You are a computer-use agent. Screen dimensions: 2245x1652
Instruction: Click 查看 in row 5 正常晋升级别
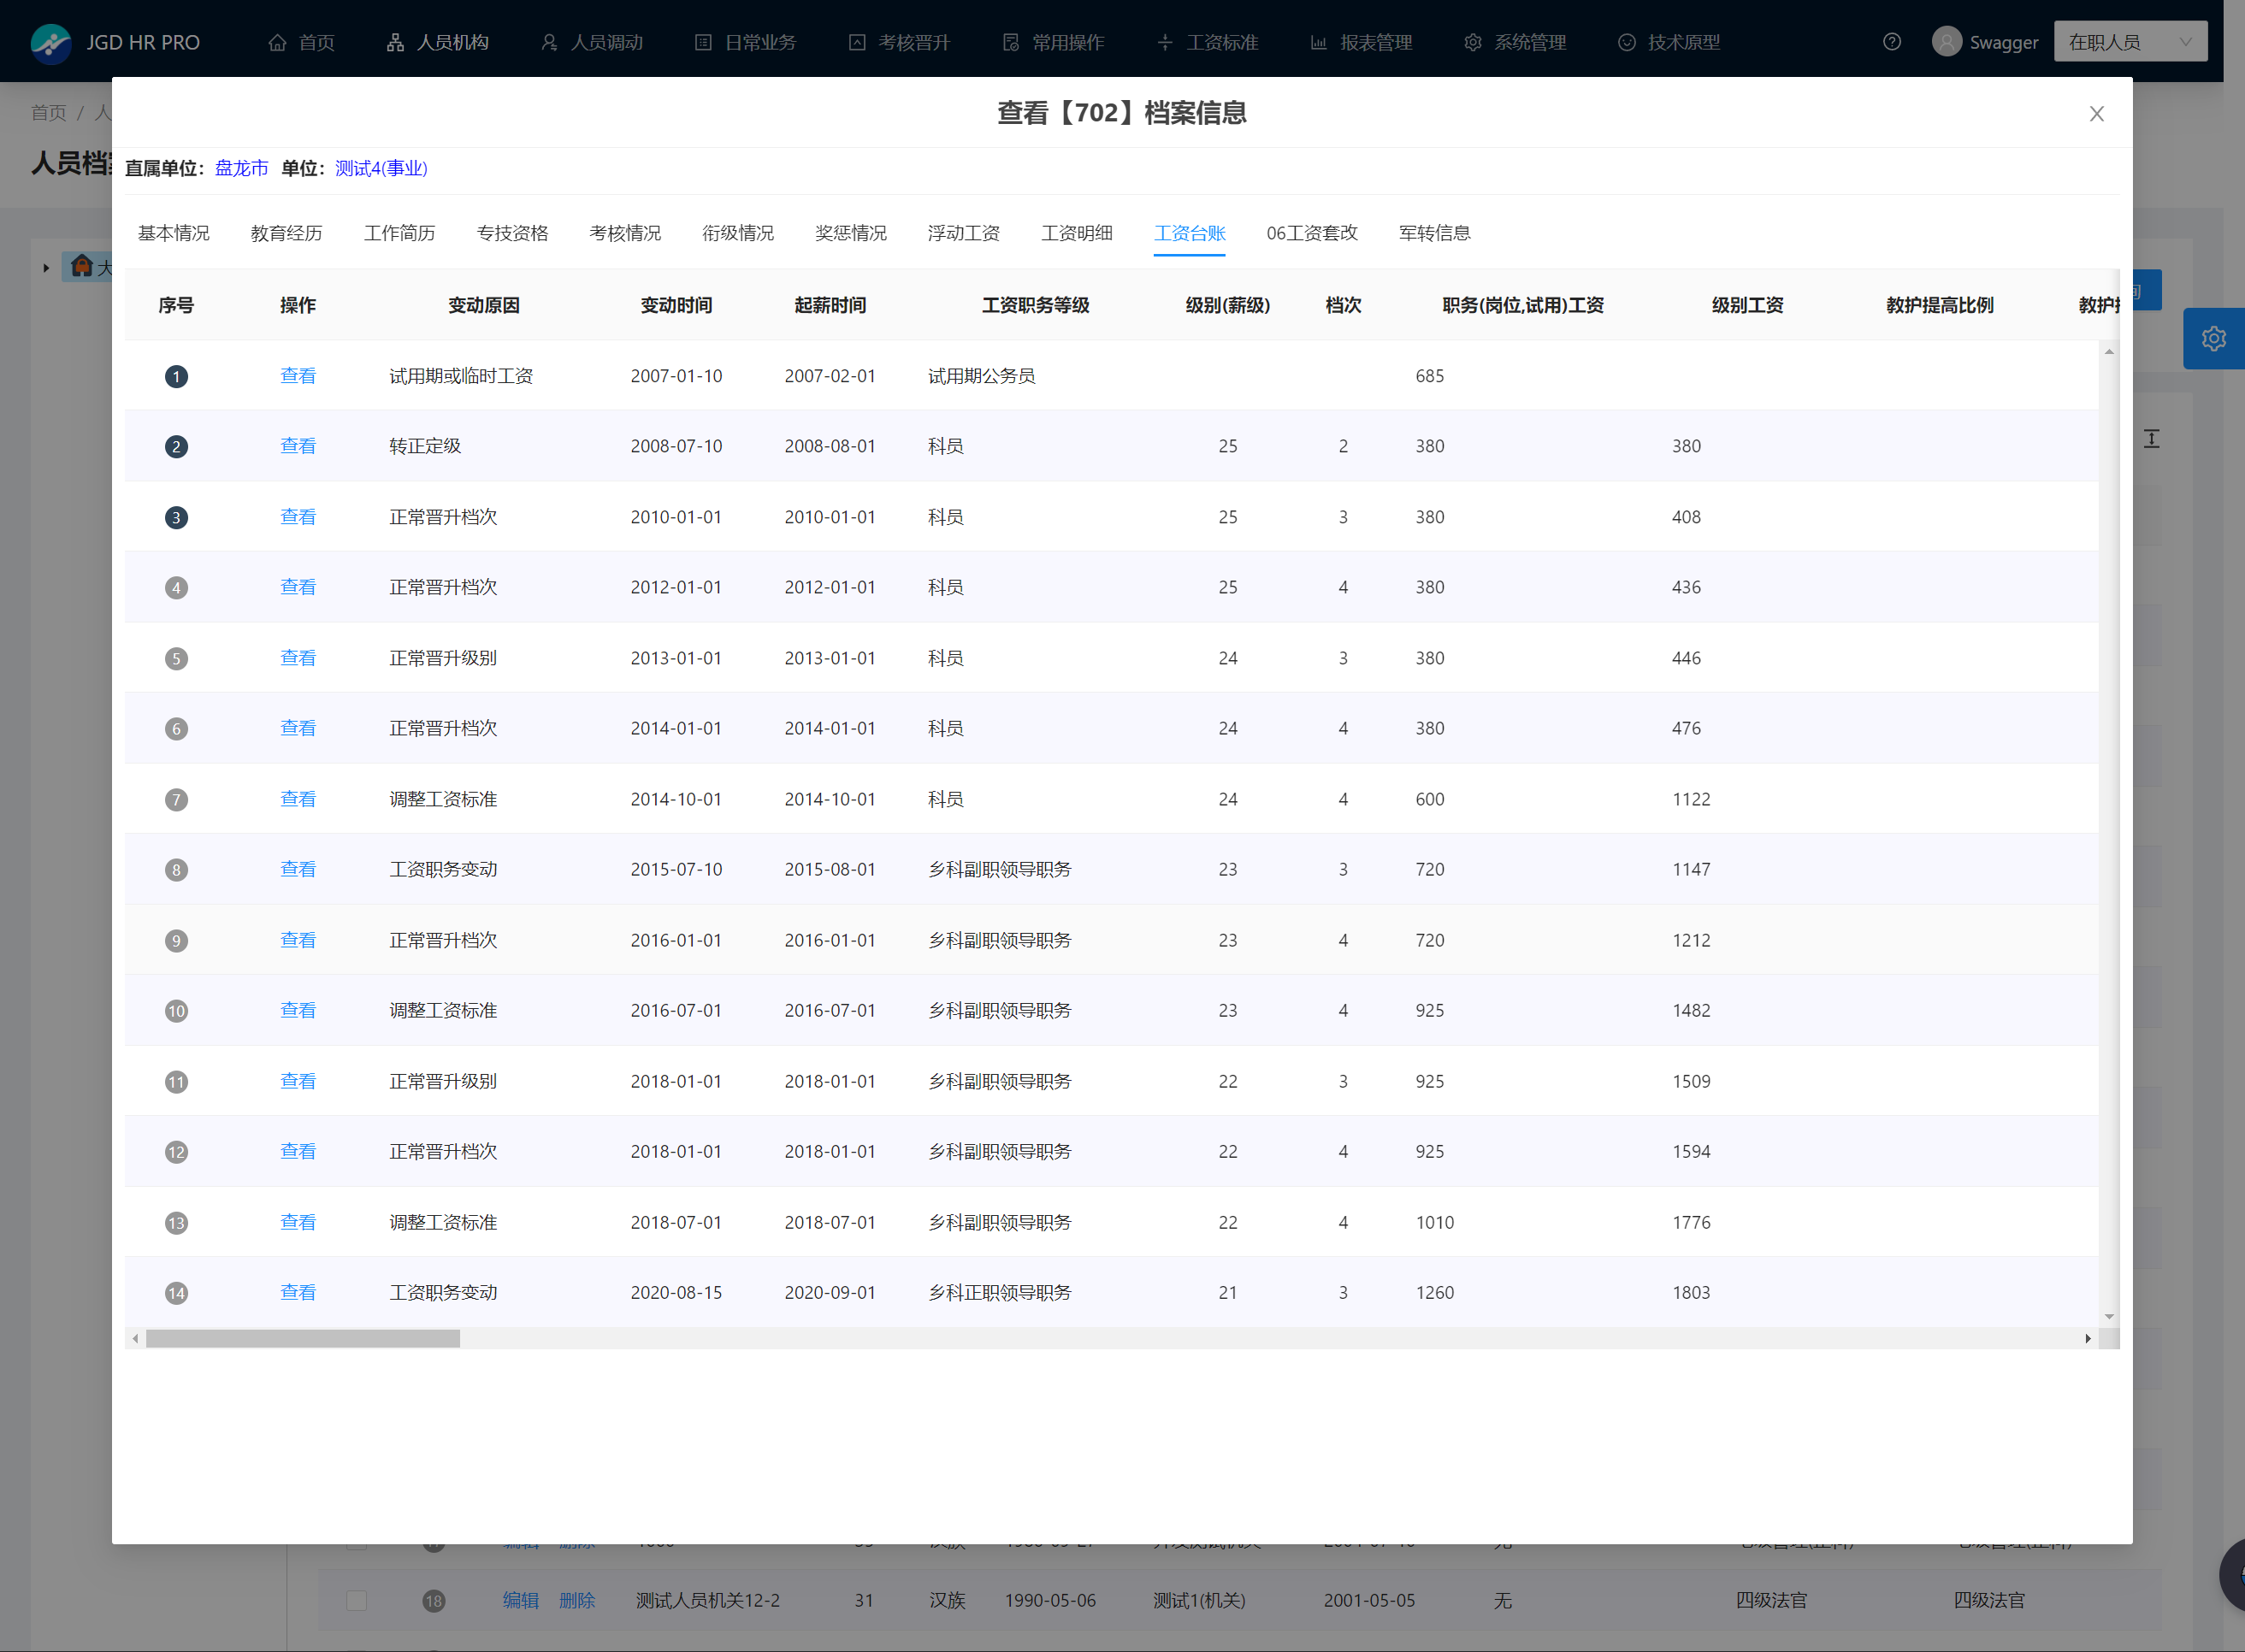click(298, 658)
